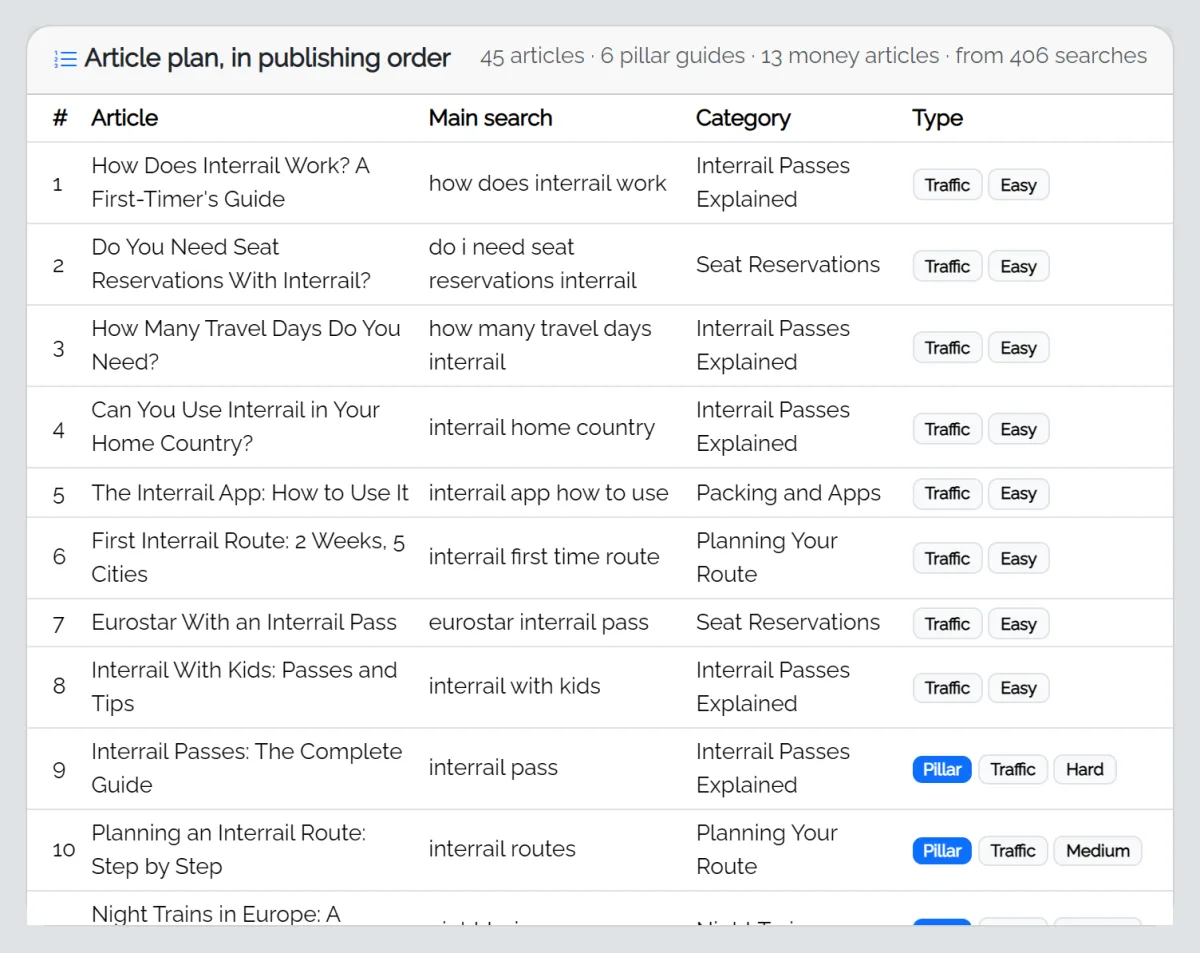The image size is (1200, 953).
Task: Open 'How Does Interrail Work? A First-Timer's Guide'
Action: (231, 182)
